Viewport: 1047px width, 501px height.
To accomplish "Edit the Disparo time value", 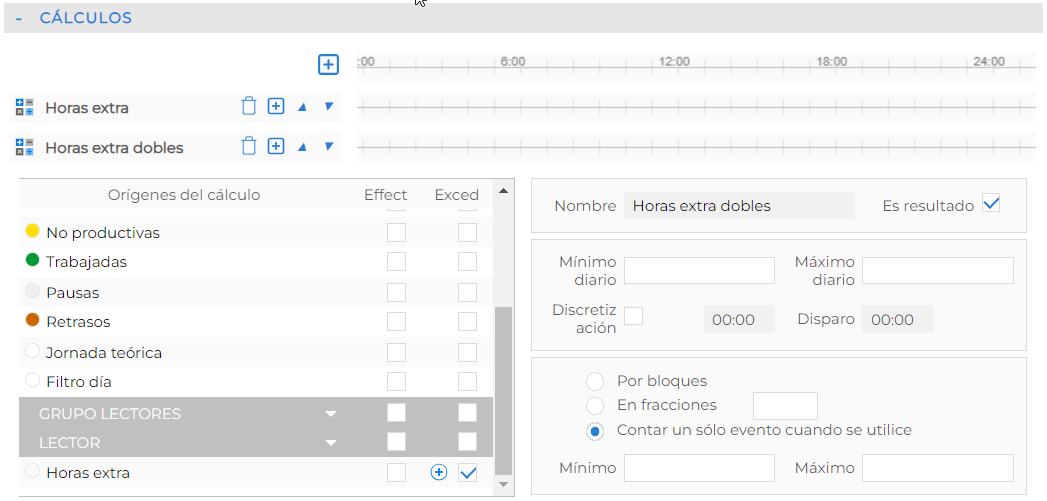I will click(897, 319).
